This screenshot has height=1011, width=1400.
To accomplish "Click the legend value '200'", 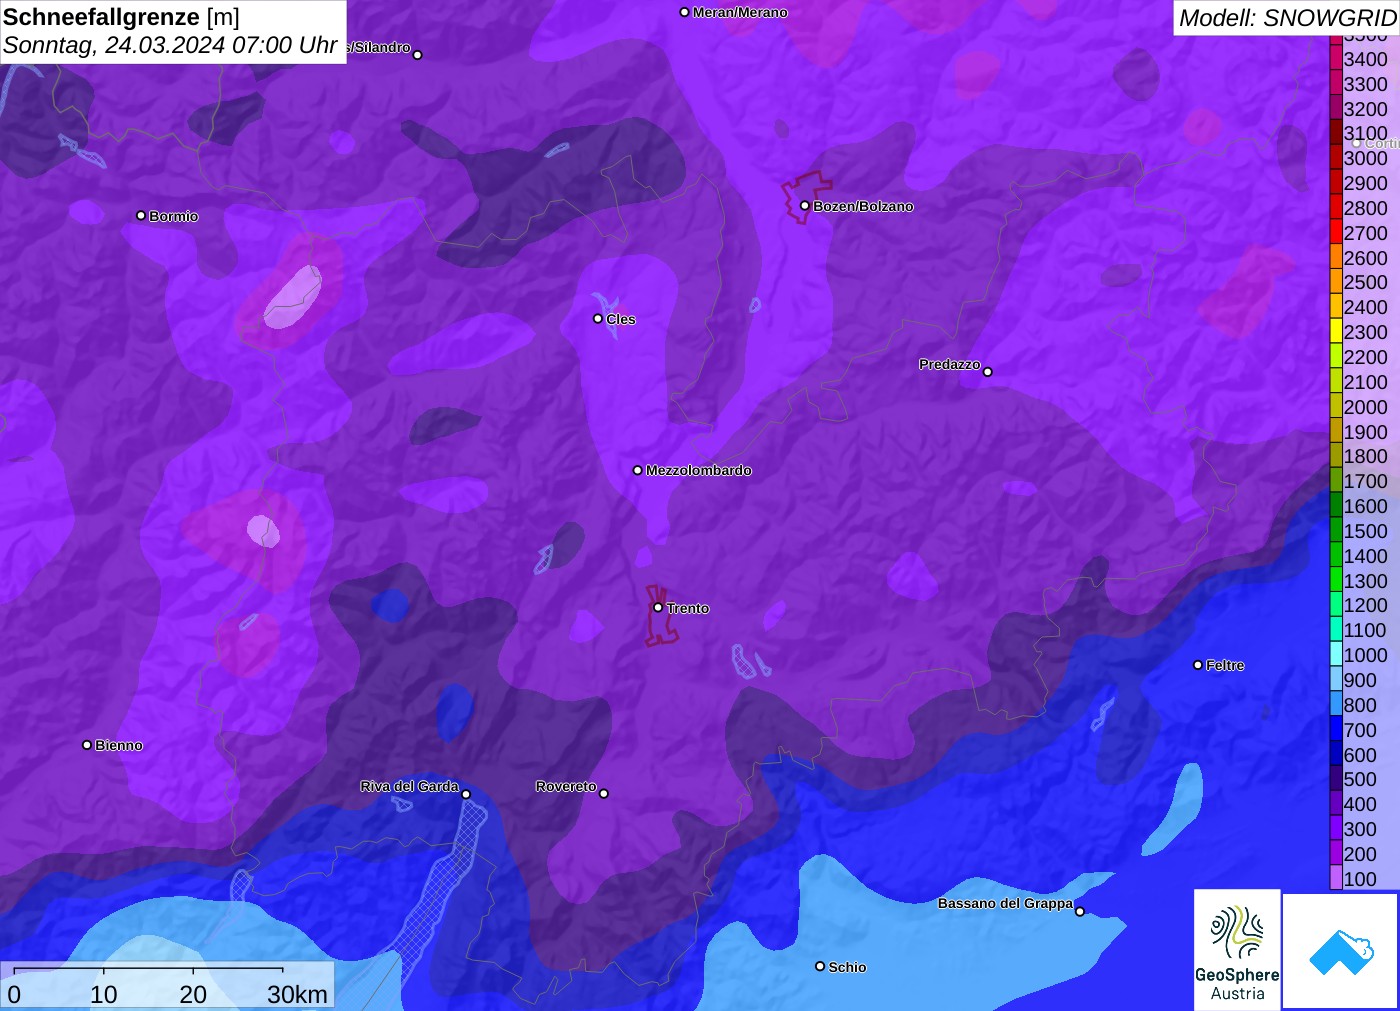I will [x=1360, y=854].
